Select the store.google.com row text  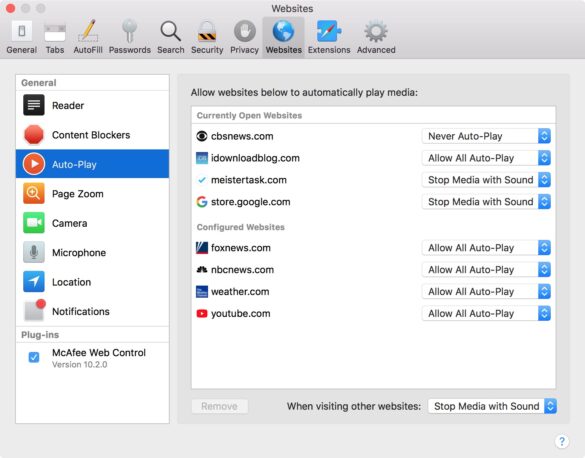tap(251, 202)
